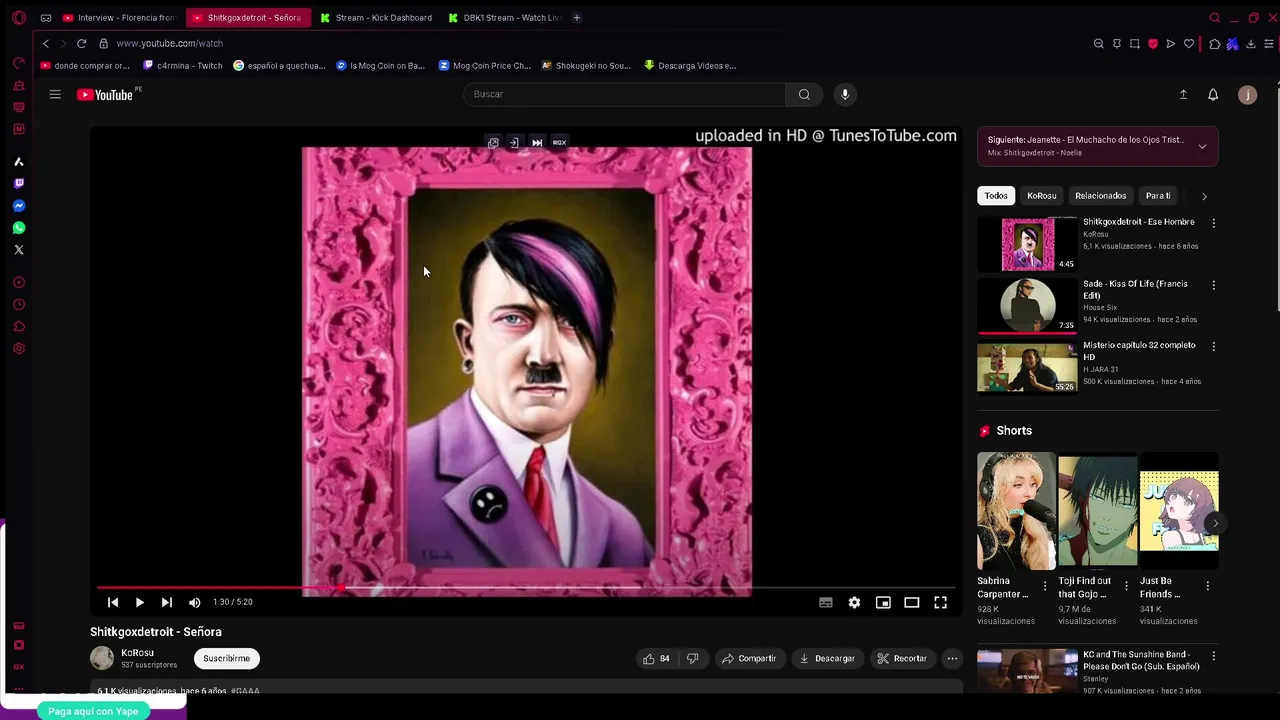Switch to Stream - Kick Dashboard tab
This screenshot has height=720, width=1280.
pos(376,18)
